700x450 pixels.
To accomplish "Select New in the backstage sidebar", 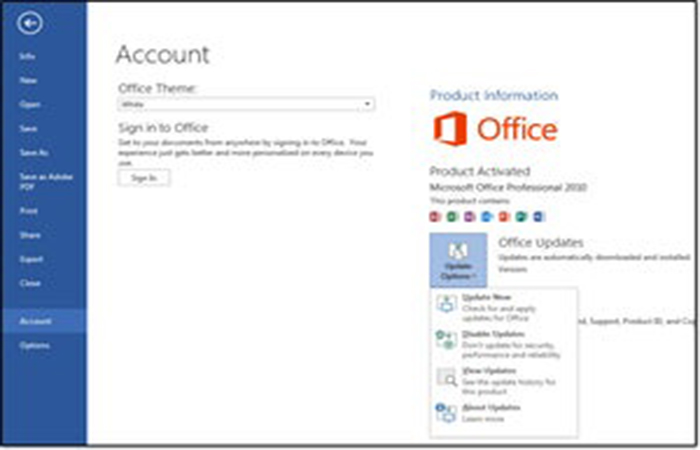I will coord(28,80).
